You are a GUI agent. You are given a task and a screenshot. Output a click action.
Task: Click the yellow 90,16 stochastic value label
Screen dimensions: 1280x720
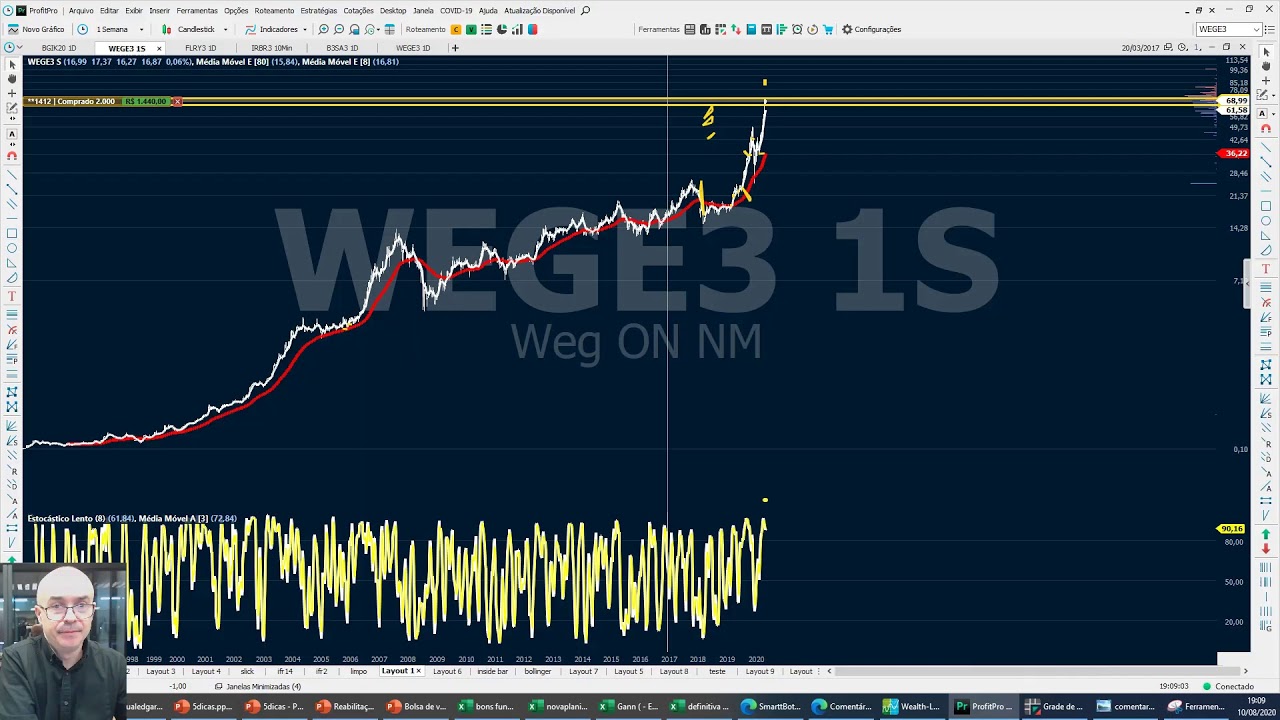pos(1231,528)
